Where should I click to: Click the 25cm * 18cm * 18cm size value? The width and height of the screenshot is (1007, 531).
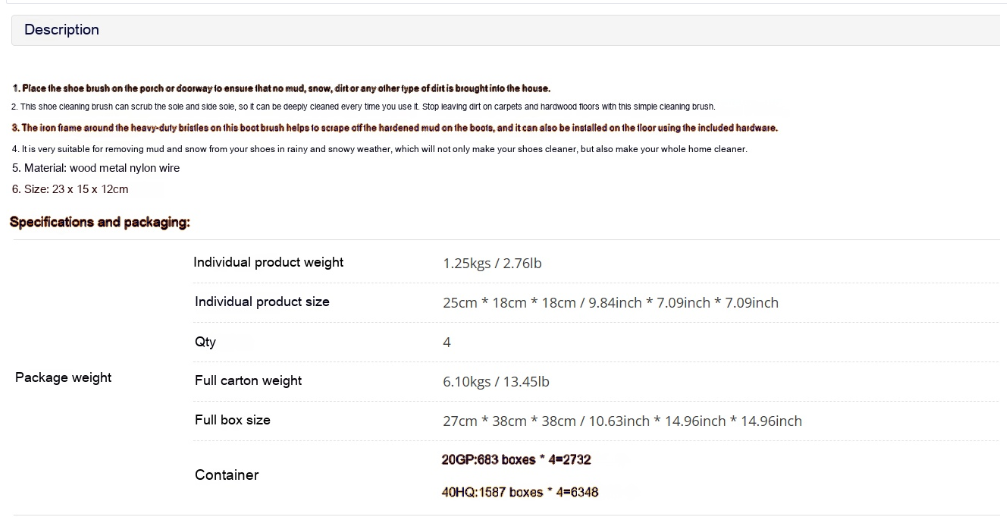pyautogui.click(x=610, y=303)
